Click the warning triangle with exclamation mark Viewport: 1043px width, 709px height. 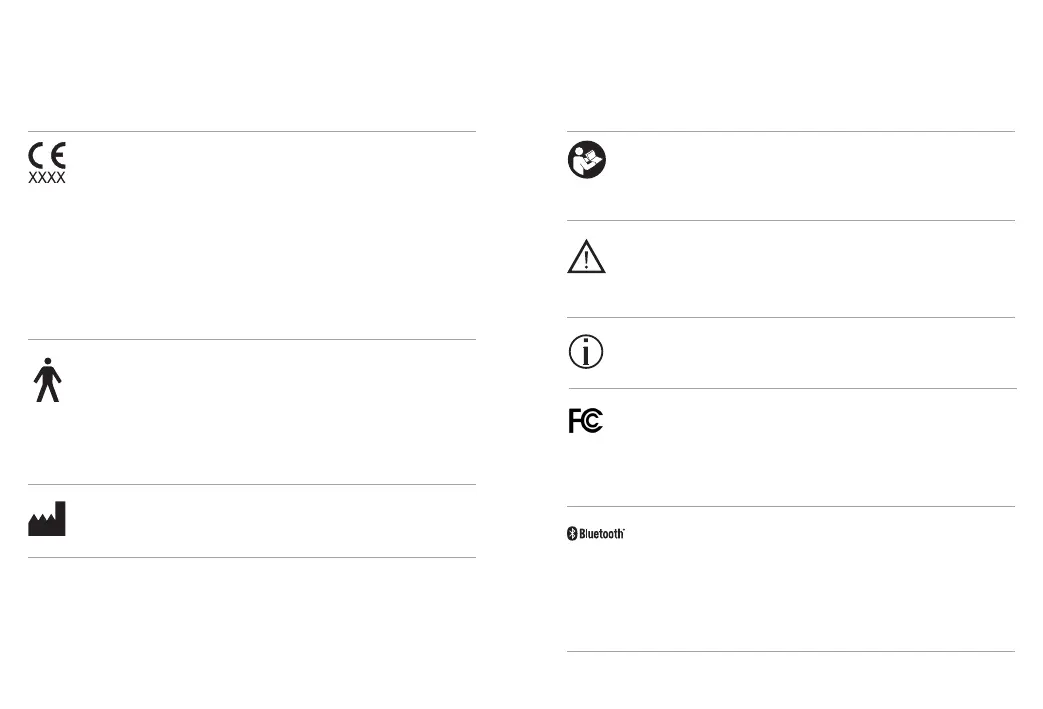point(586,256)
